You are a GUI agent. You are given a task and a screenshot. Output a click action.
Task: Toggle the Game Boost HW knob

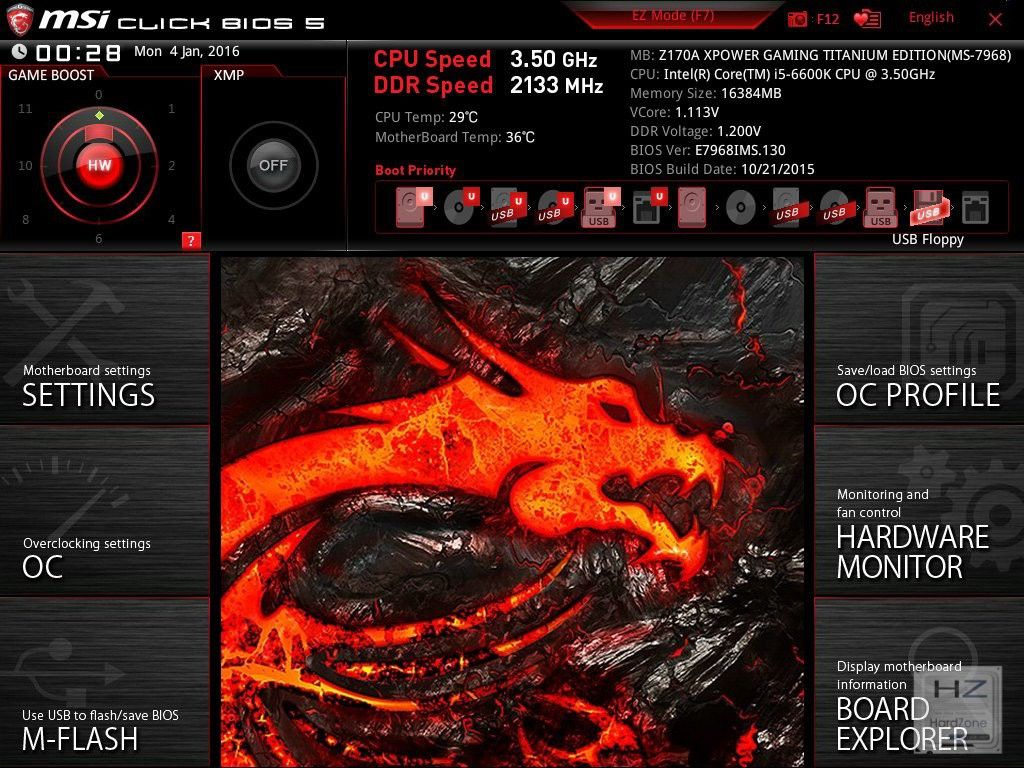(99, 165)
